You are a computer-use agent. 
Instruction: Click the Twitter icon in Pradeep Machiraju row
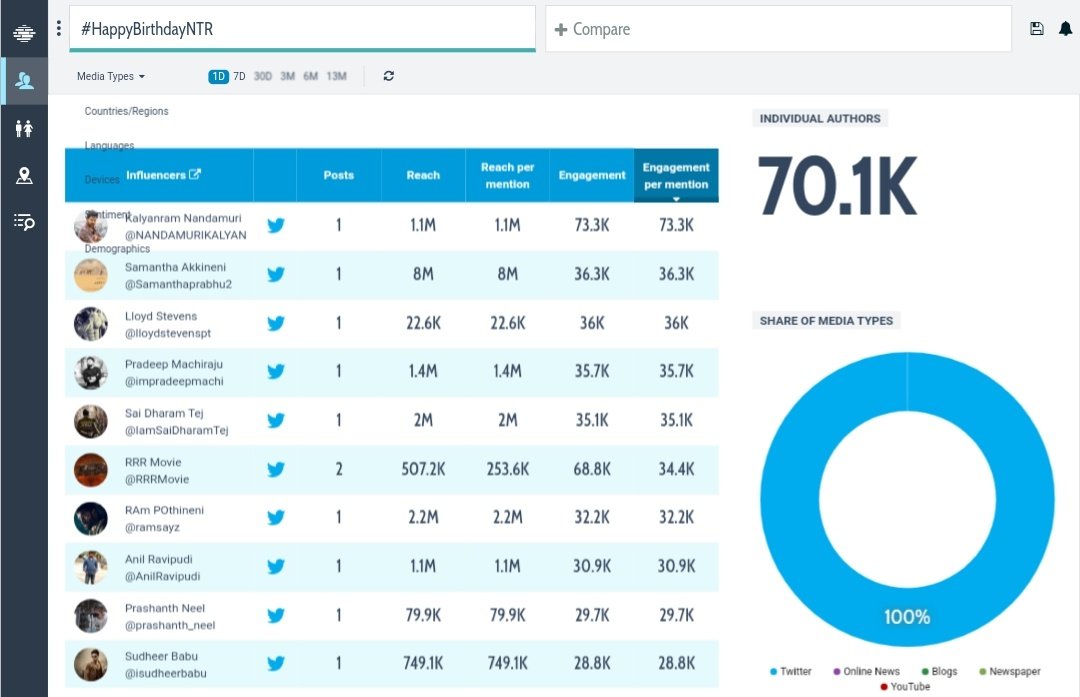(276, 371)
